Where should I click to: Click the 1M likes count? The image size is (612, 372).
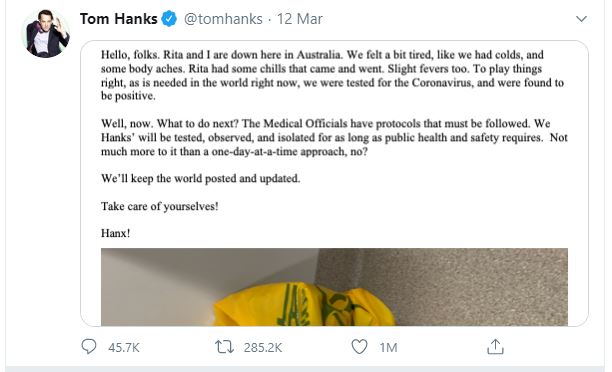pos(388,347)
